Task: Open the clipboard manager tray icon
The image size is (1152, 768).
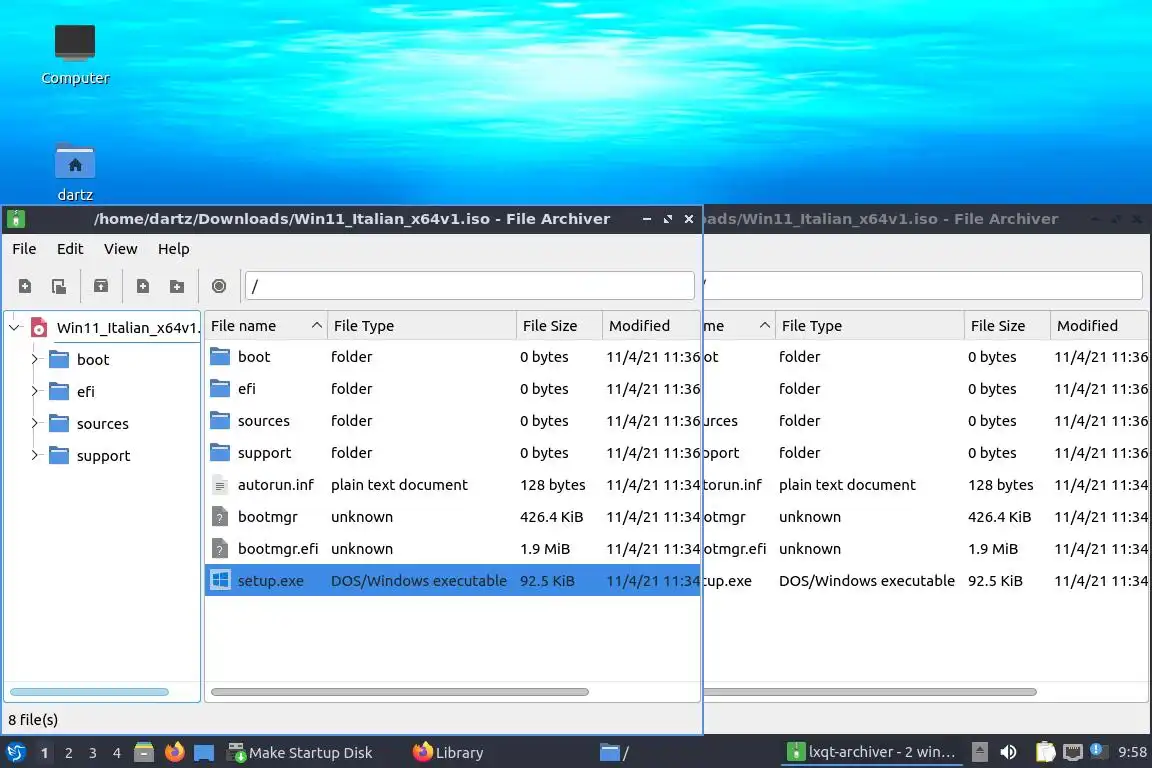Action: pos(1045,752)
